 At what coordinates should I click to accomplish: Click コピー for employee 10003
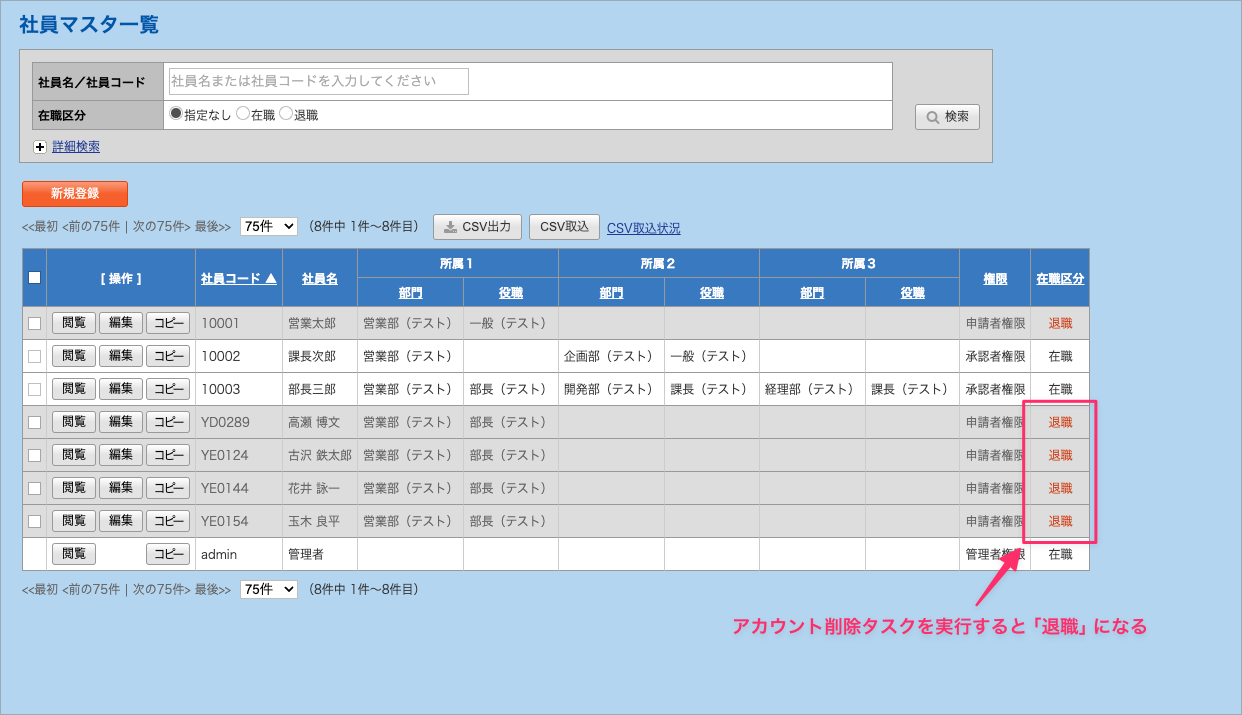pos(168,389)
